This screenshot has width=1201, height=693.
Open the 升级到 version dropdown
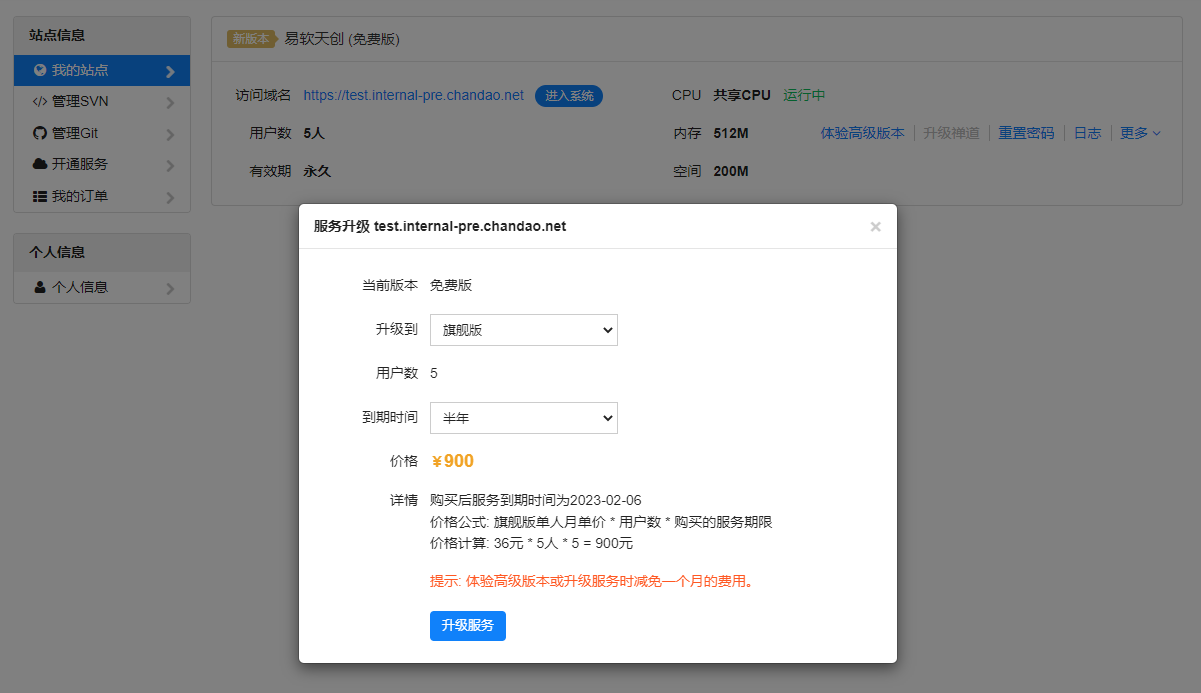[x=523, y=330]
